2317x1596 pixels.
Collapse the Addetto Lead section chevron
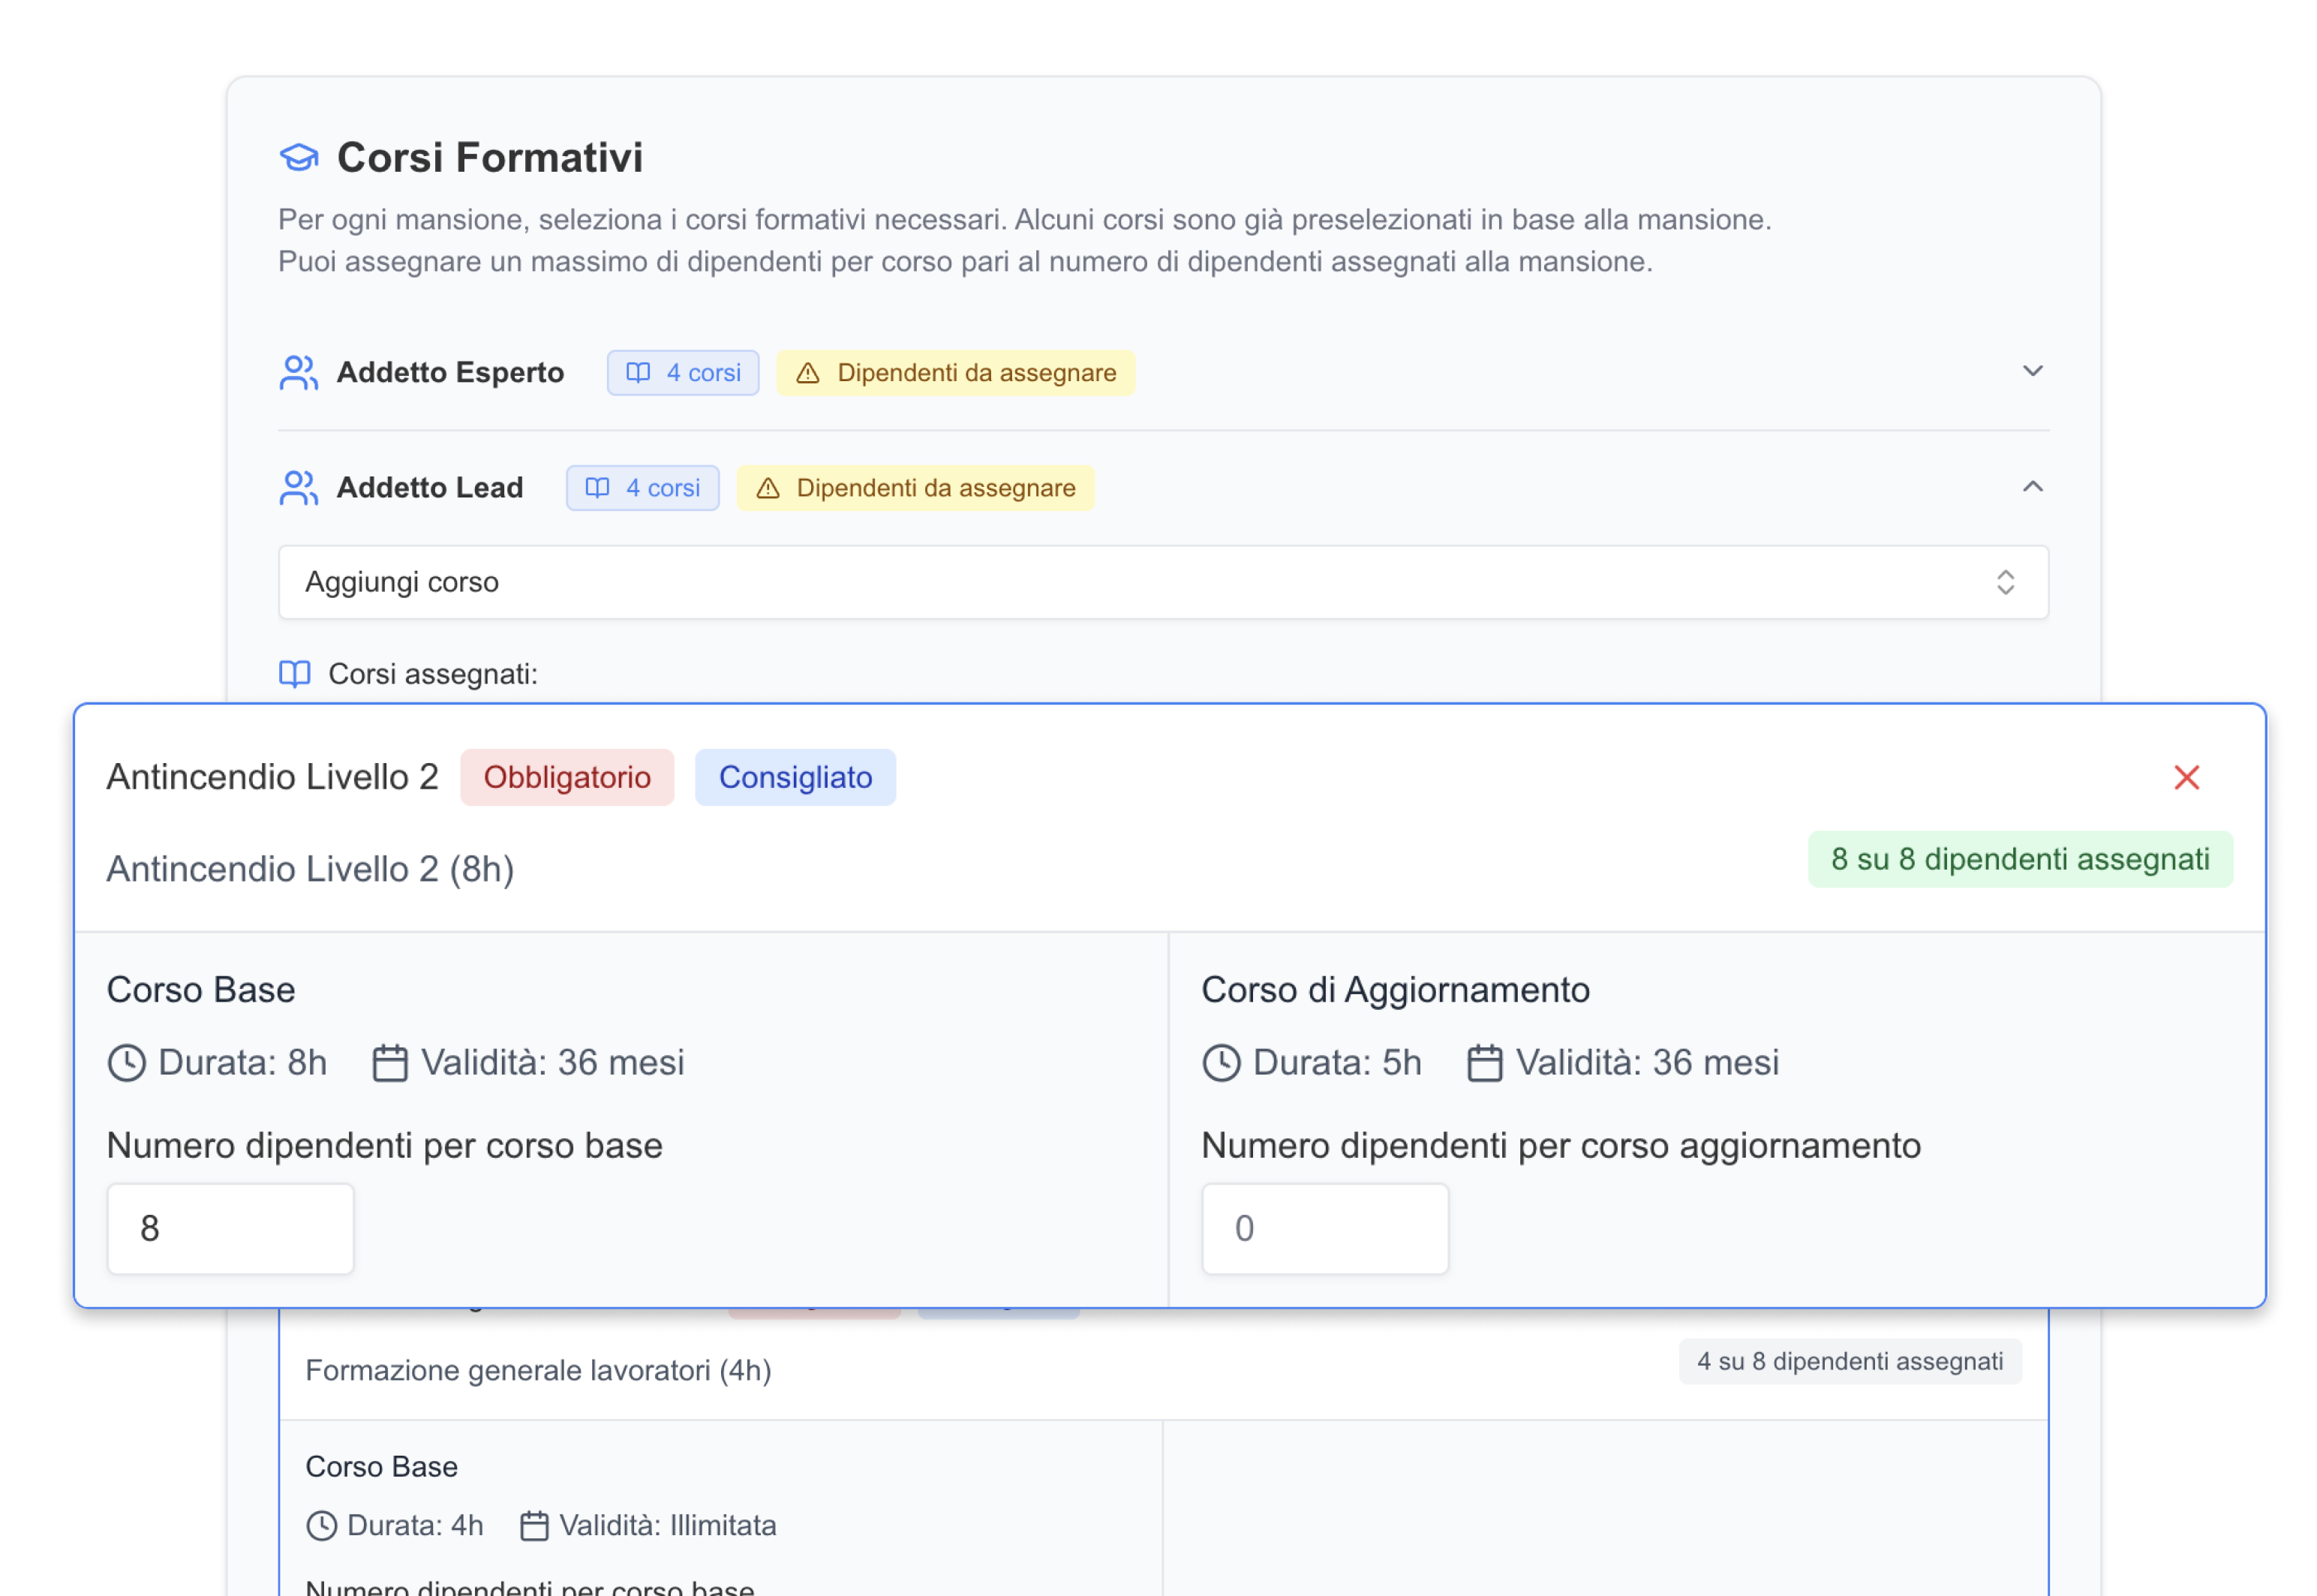click(2032, 487)
